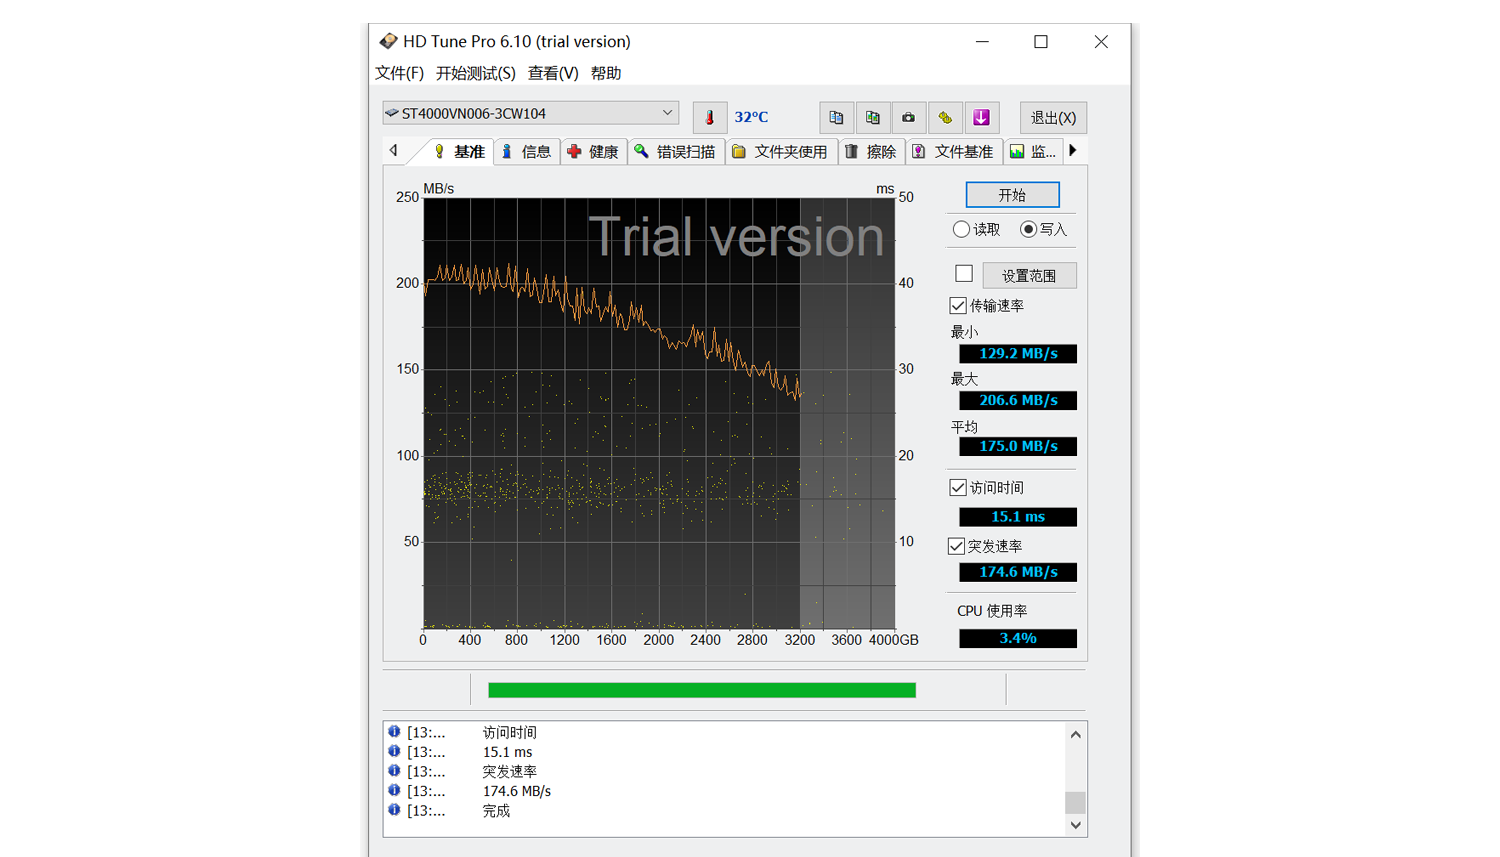The image size is (1500, 857).
Task: Click the HD Tune Pro title bar icon
Action: tap(388, 41)
